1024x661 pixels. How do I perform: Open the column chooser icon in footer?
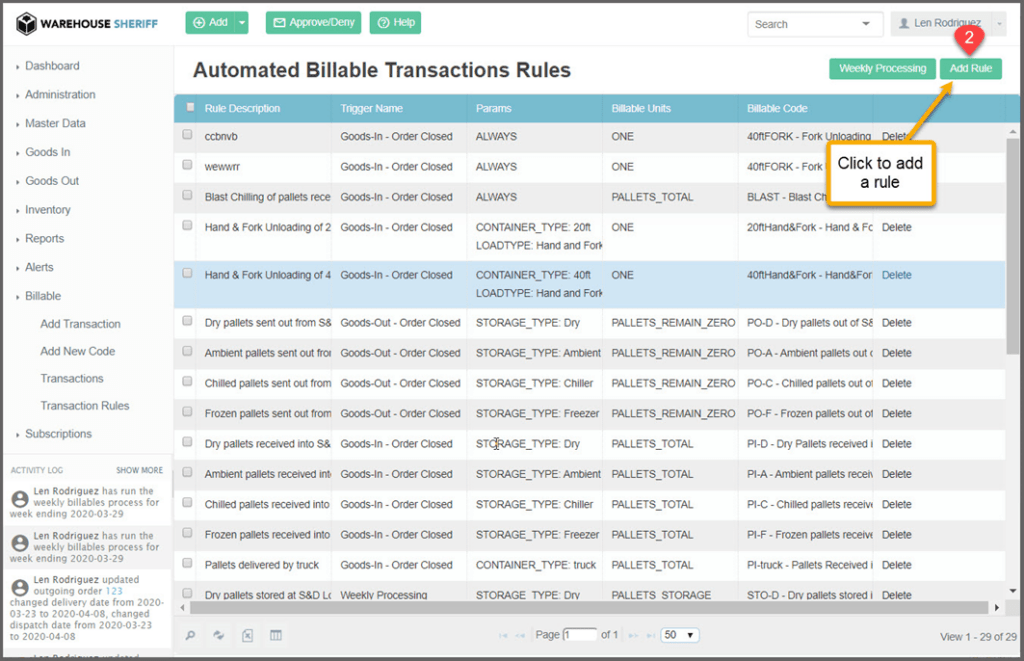pyautogui.click(x=276, y=635)
